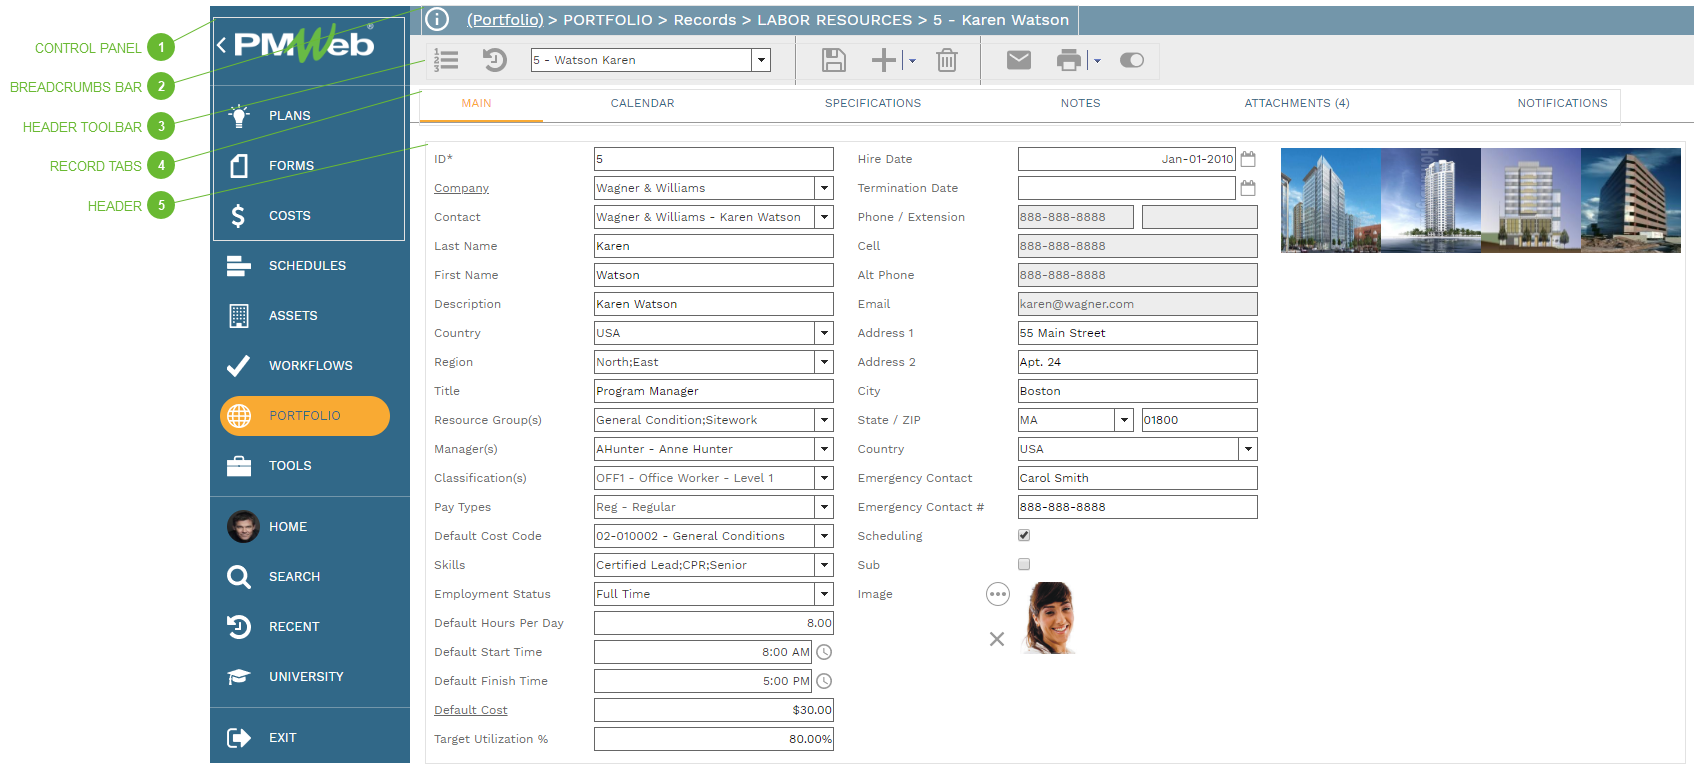The height and width of the screenshot is (769, 1697).
Task: Open the record history clock icon
Action: point(495,61)
